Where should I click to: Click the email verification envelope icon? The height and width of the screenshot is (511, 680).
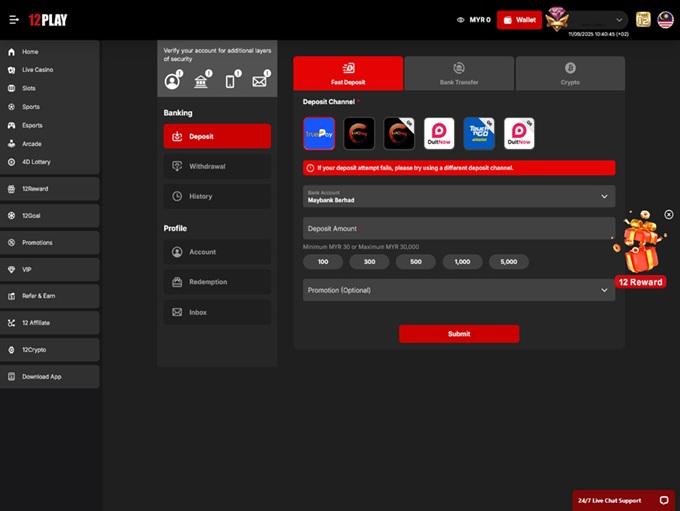[260, 81]
